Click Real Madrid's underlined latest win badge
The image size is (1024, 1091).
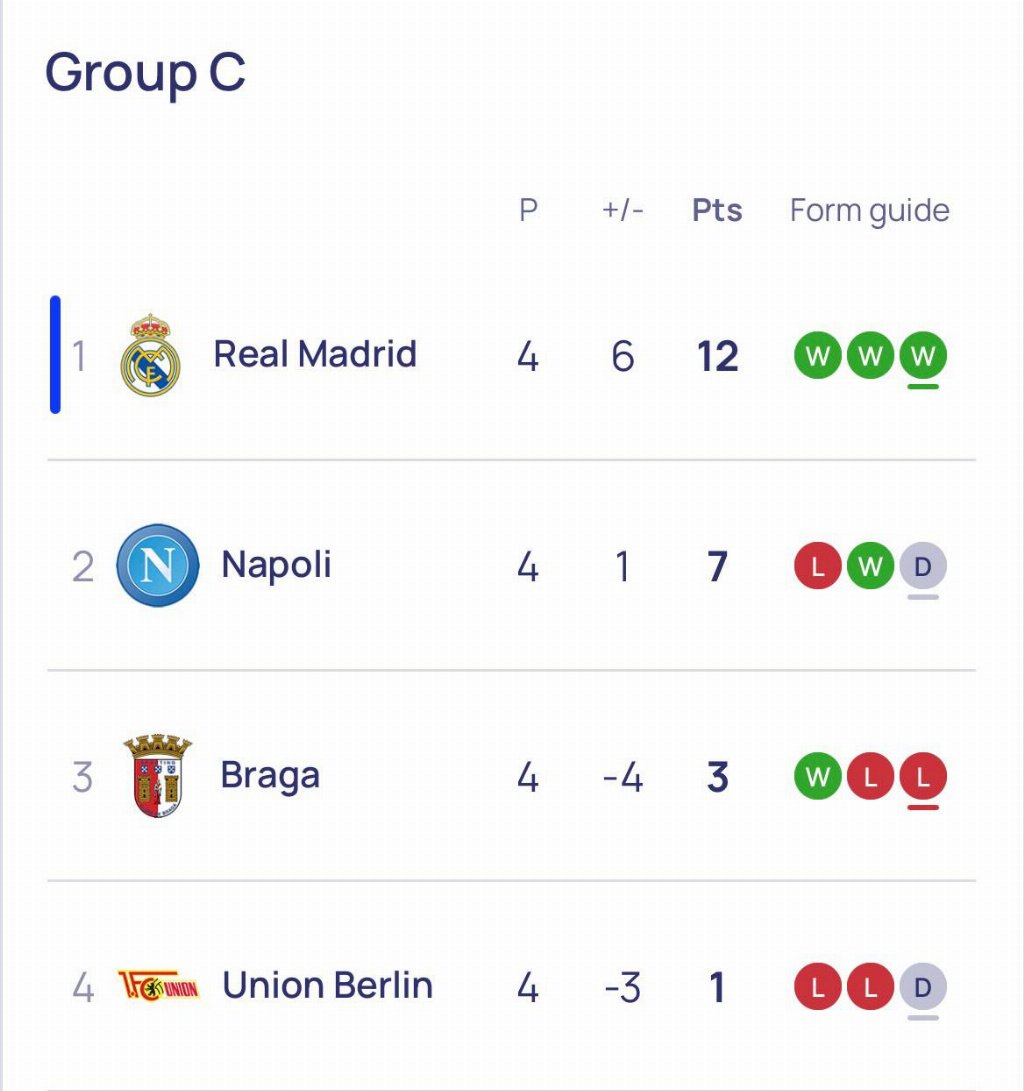point(922,356)
